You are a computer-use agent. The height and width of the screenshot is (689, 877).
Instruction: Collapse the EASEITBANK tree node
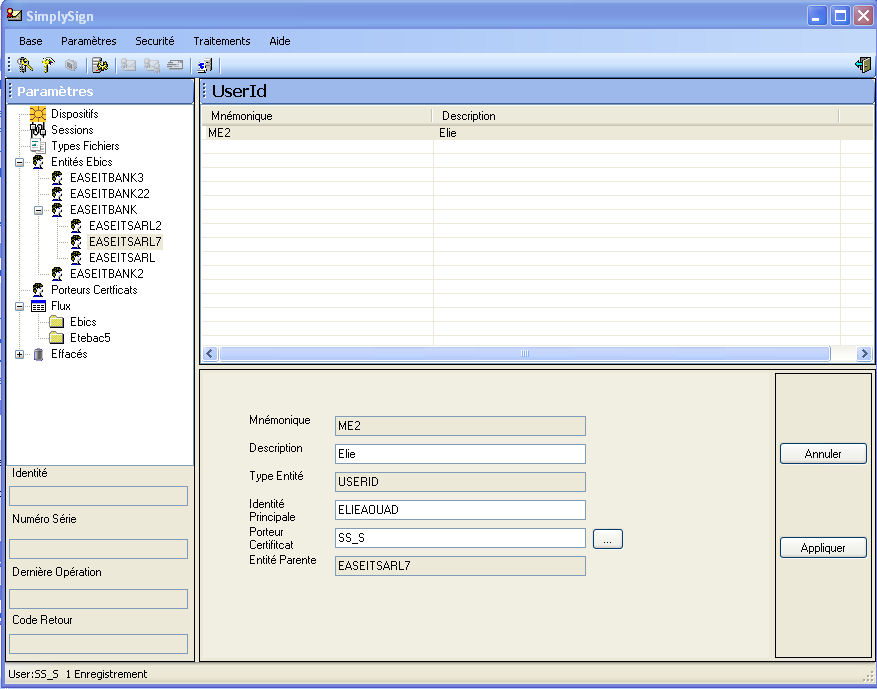[39, 211]
